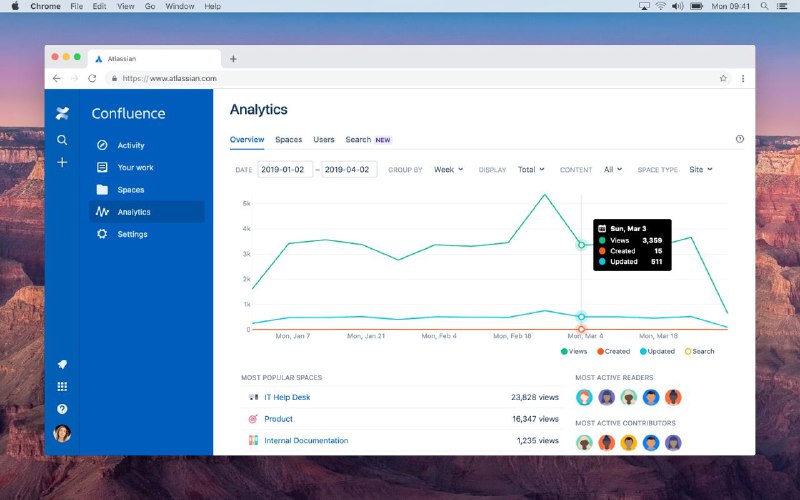Switch to the Spaces tab
800x500 pixels.
289,139
